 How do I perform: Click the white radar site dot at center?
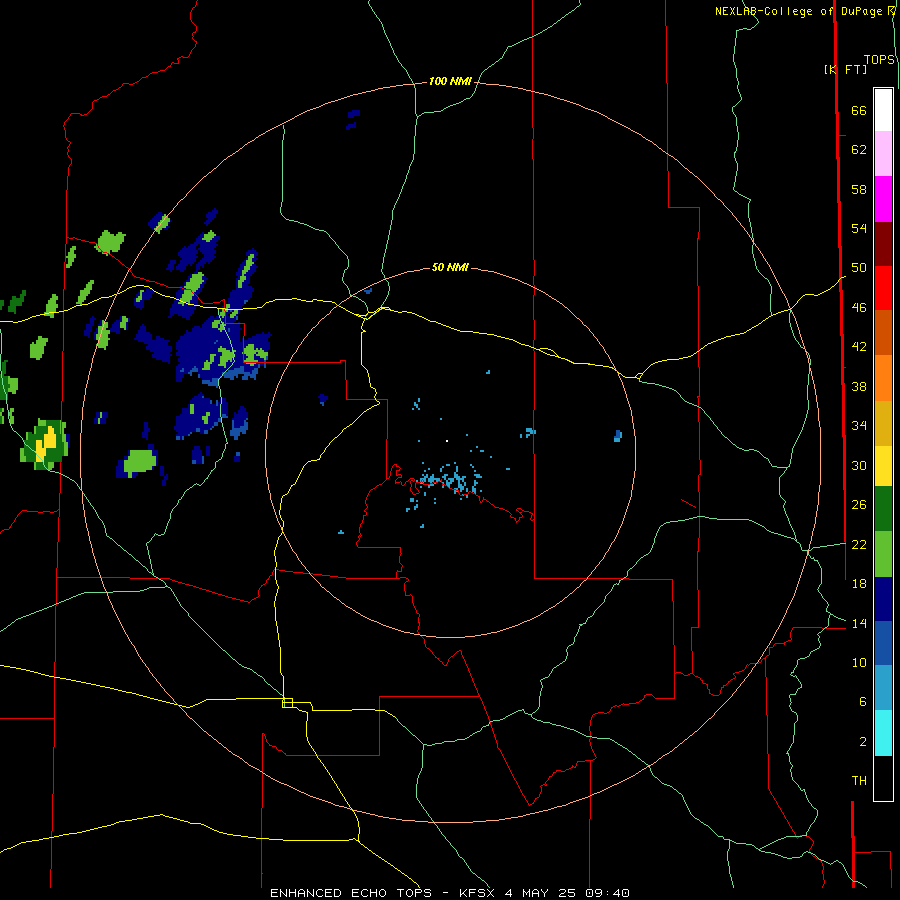[x=447, y=441]
